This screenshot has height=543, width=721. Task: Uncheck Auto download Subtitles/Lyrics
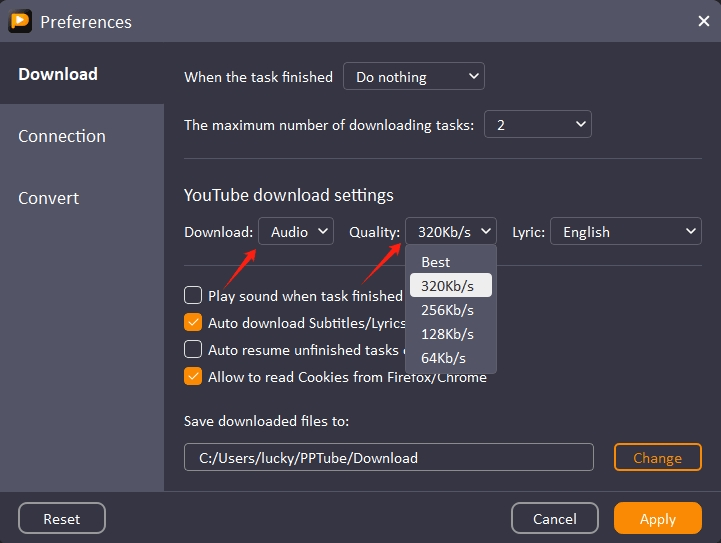point(193,322)
